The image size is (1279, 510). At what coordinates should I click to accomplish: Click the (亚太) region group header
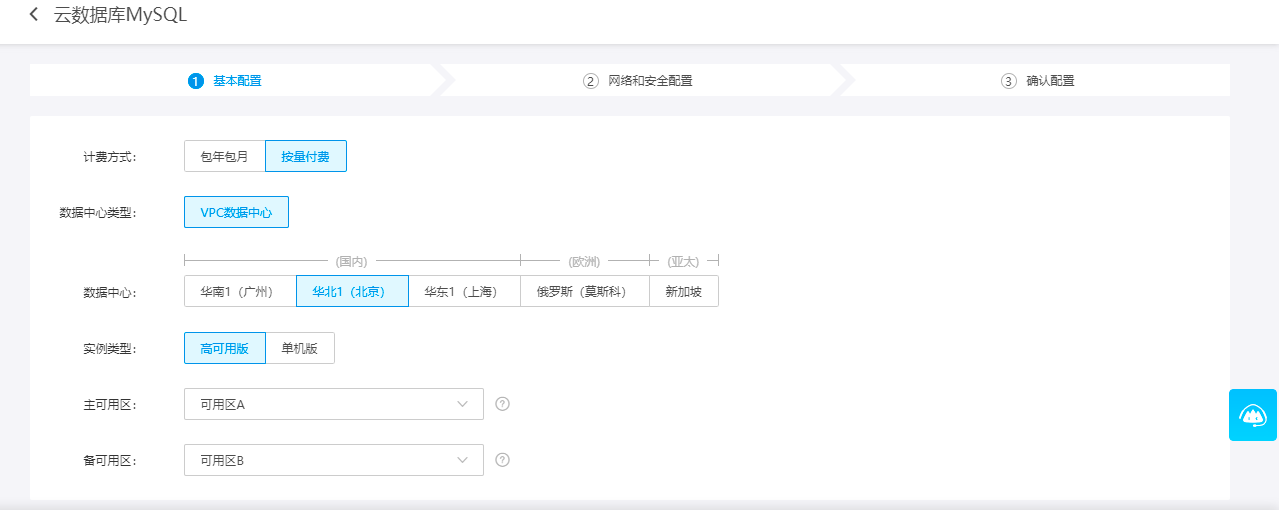(684, 261)
